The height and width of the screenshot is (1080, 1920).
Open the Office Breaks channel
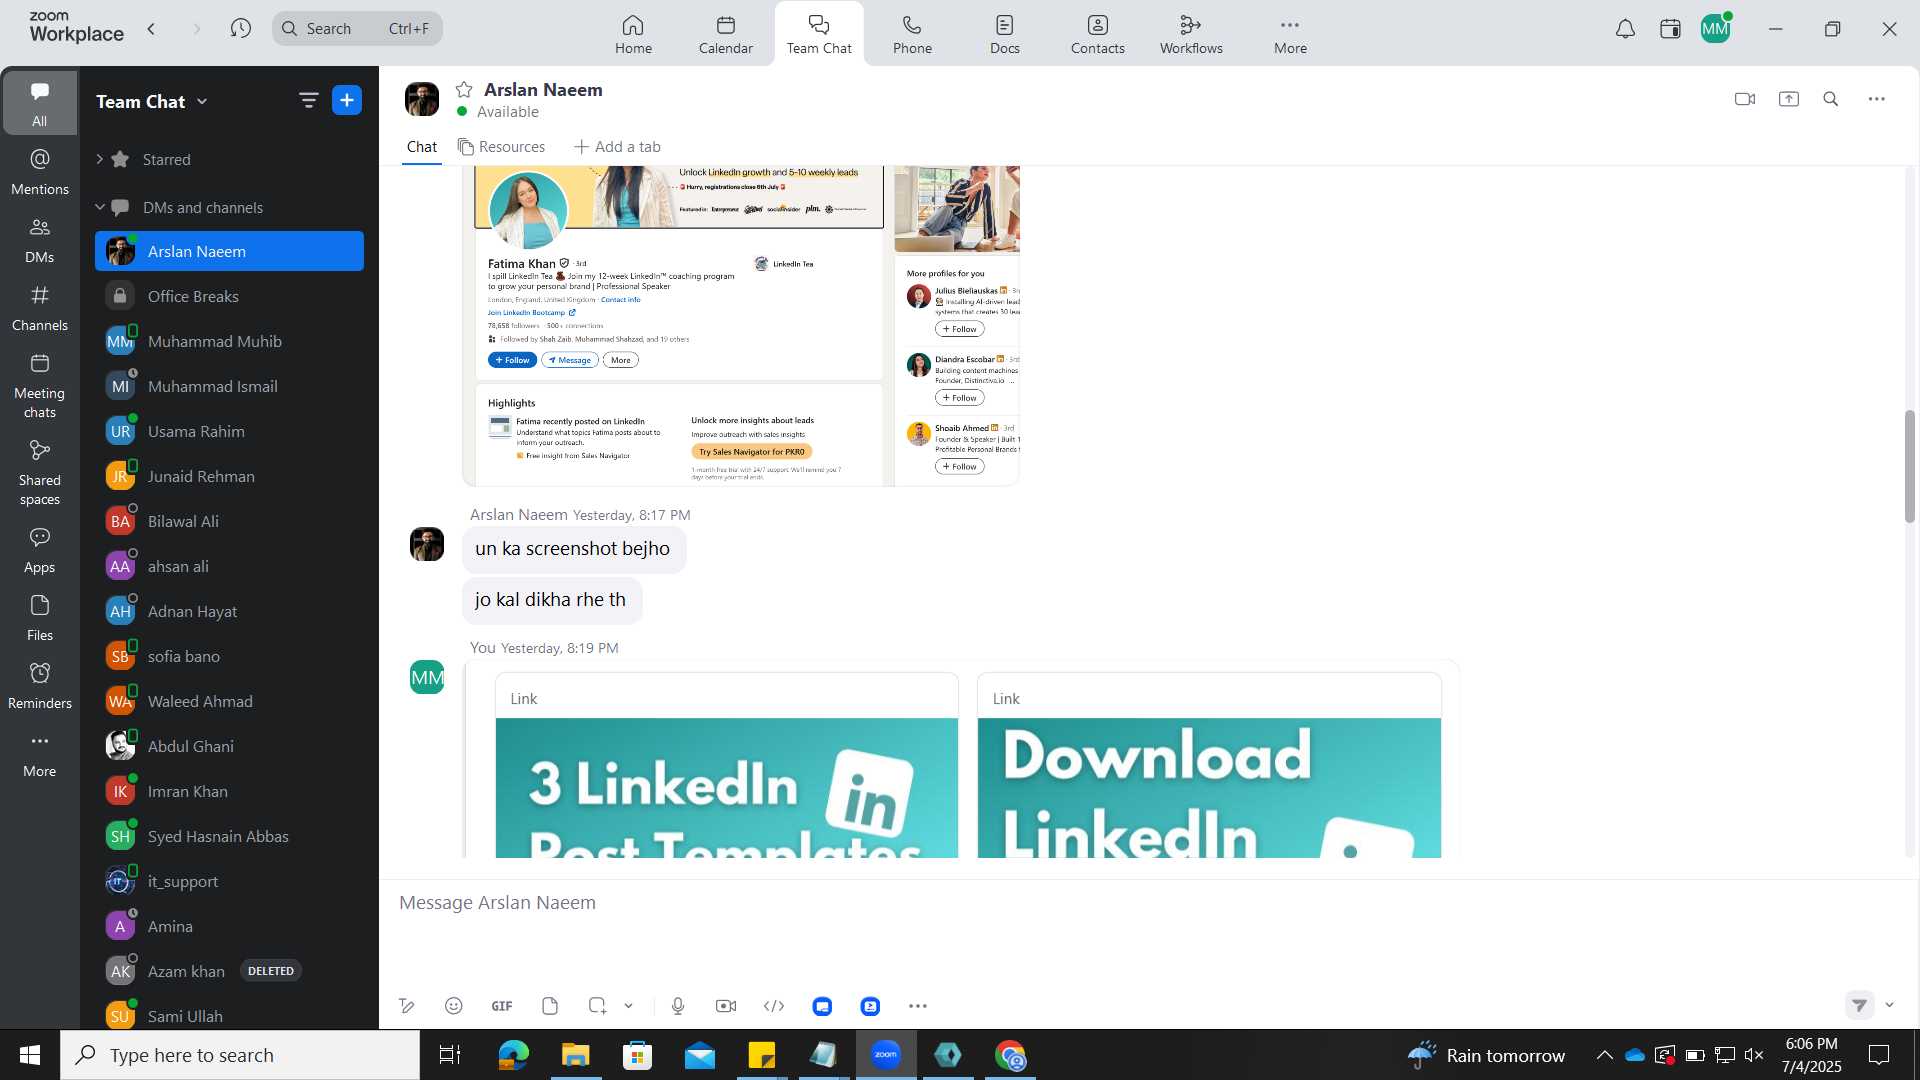tap(229, 296)
